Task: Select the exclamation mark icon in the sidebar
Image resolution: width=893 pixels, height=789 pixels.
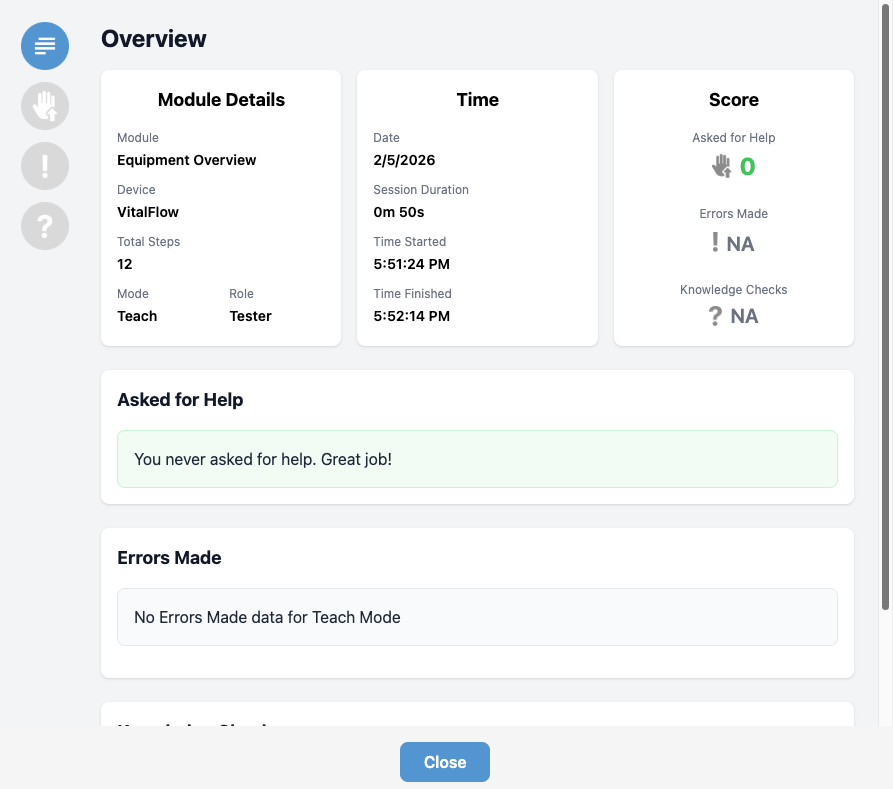Action: pos(44,166)
